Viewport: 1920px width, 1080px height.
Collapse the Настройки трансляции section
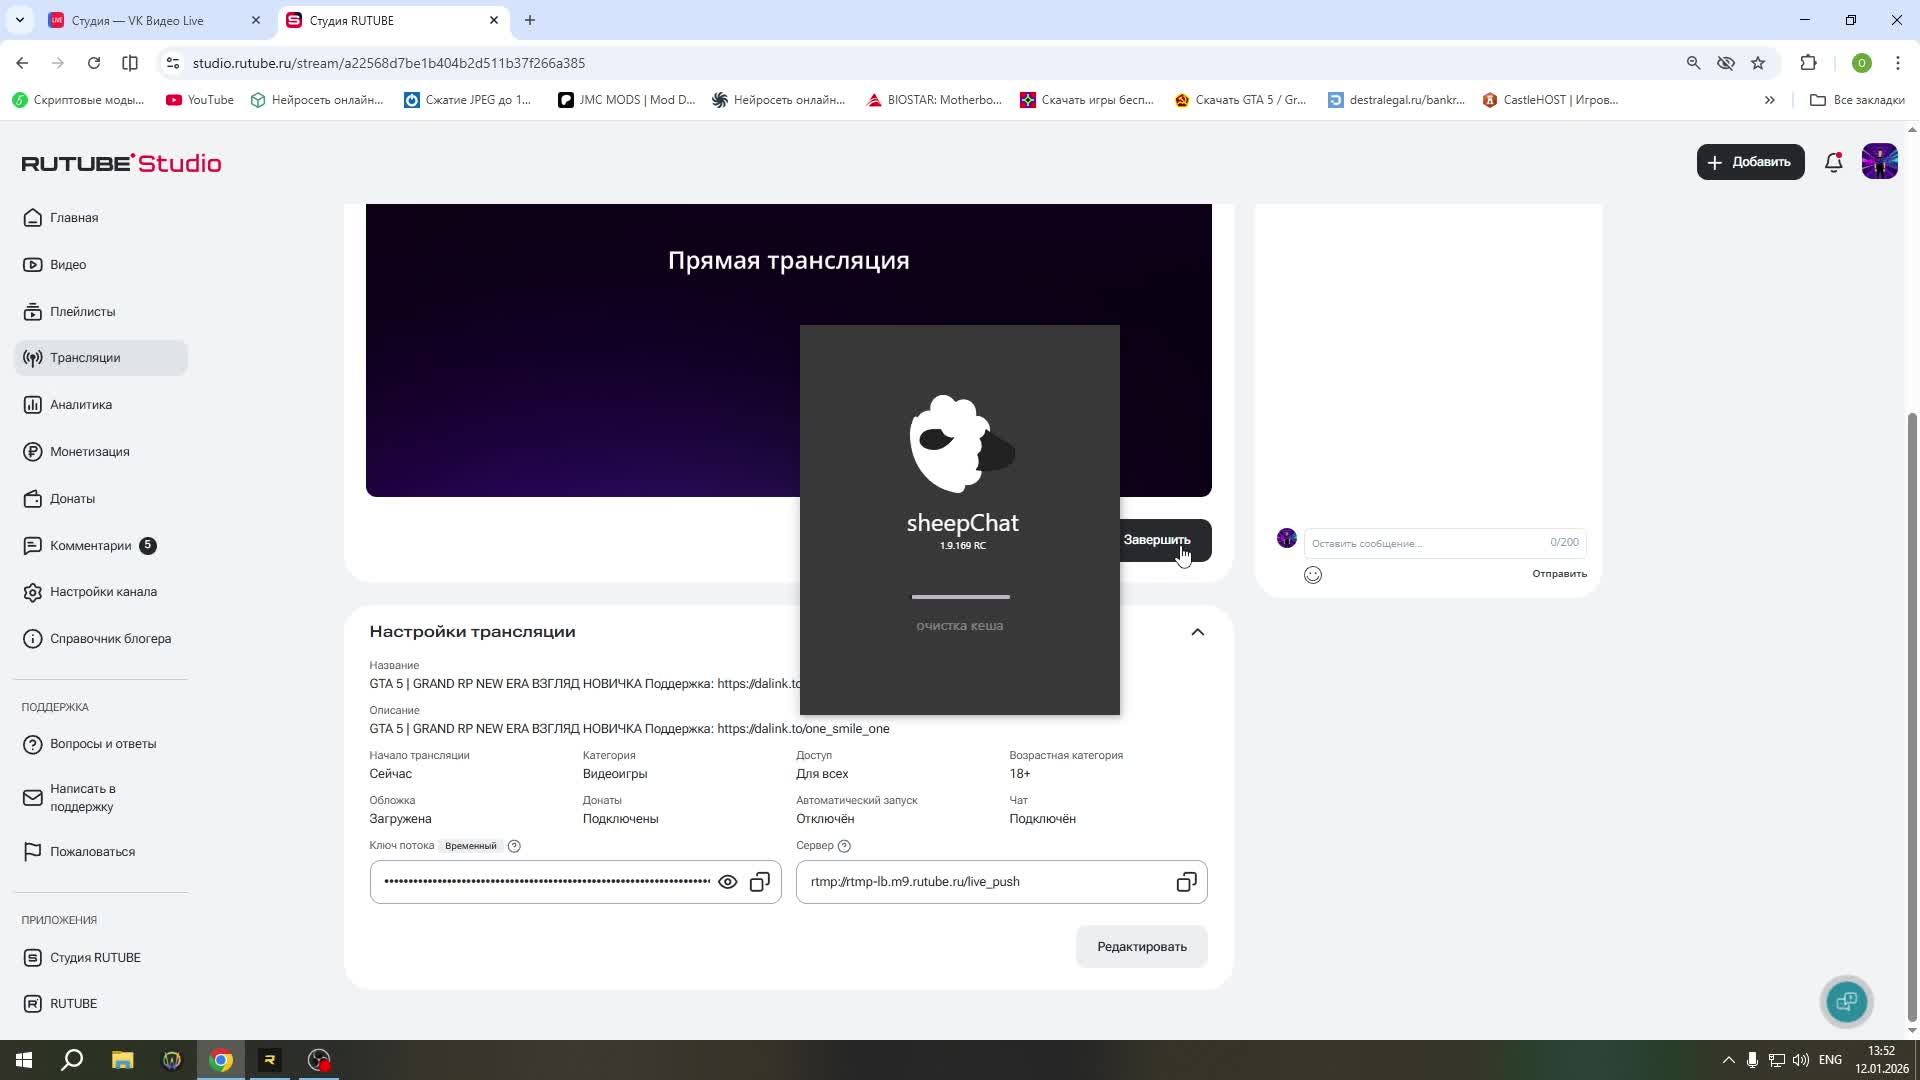click(1197, 632)
